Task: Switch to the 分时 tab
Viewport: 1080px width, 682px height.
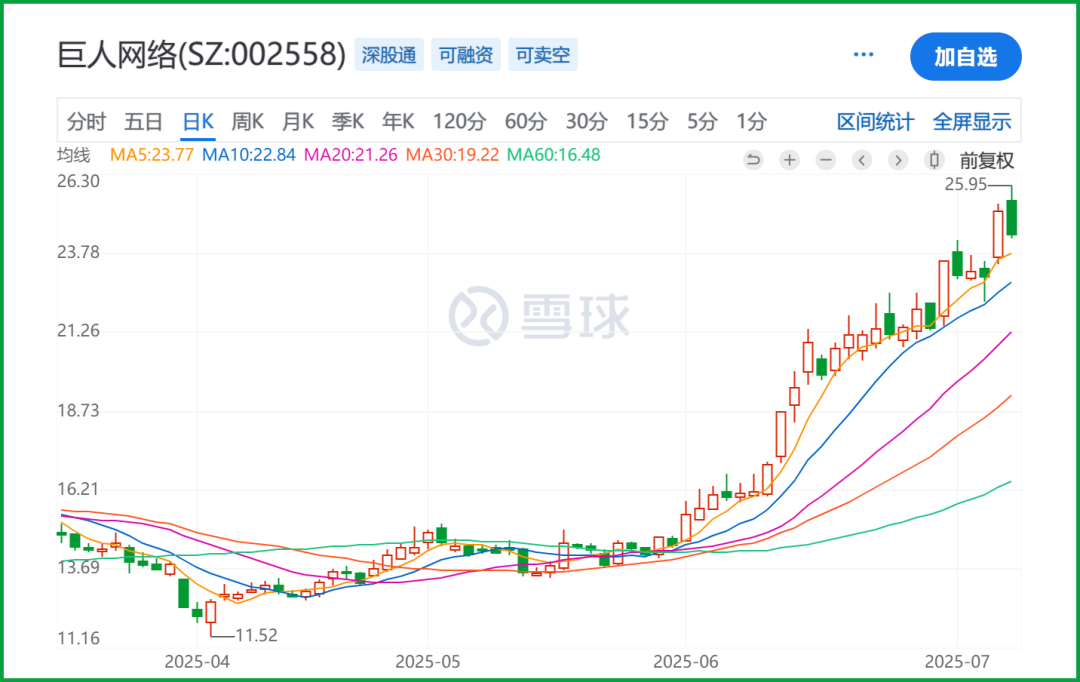Action: pos(86,122)
